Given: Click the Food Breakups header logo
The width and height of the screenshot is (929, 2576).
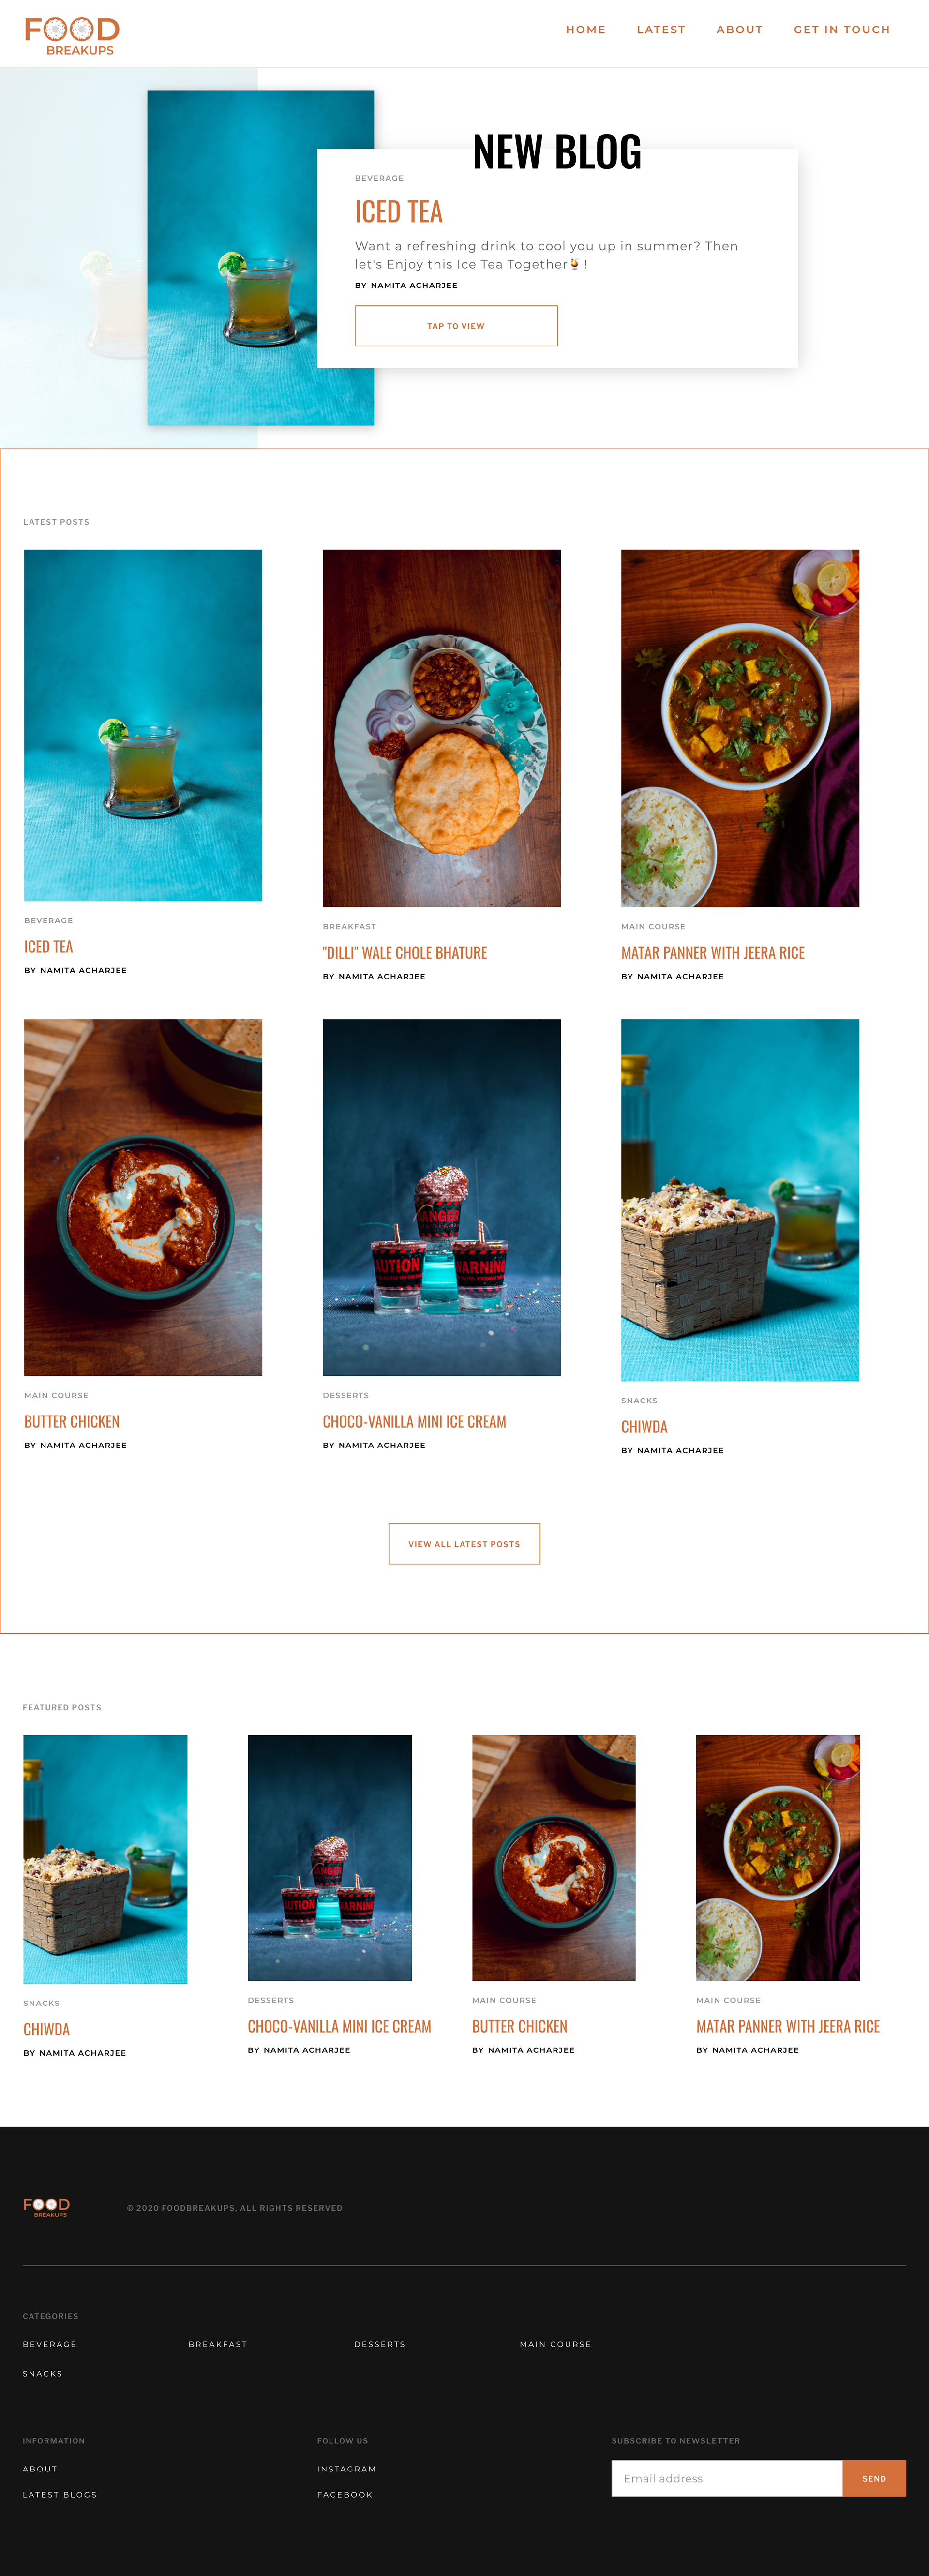Looking at the screenshot, I should 72,36.
